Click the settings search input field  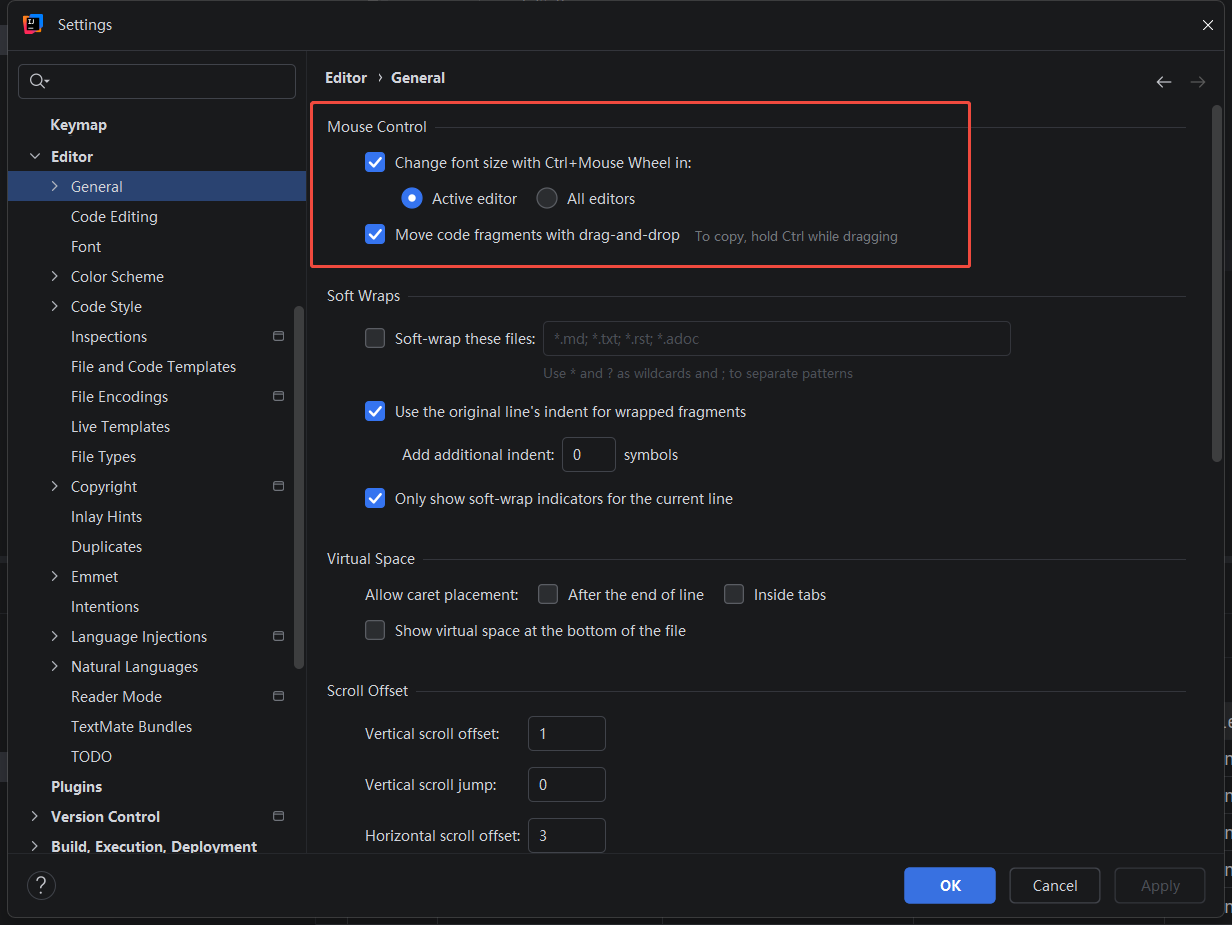coord(157,81)
